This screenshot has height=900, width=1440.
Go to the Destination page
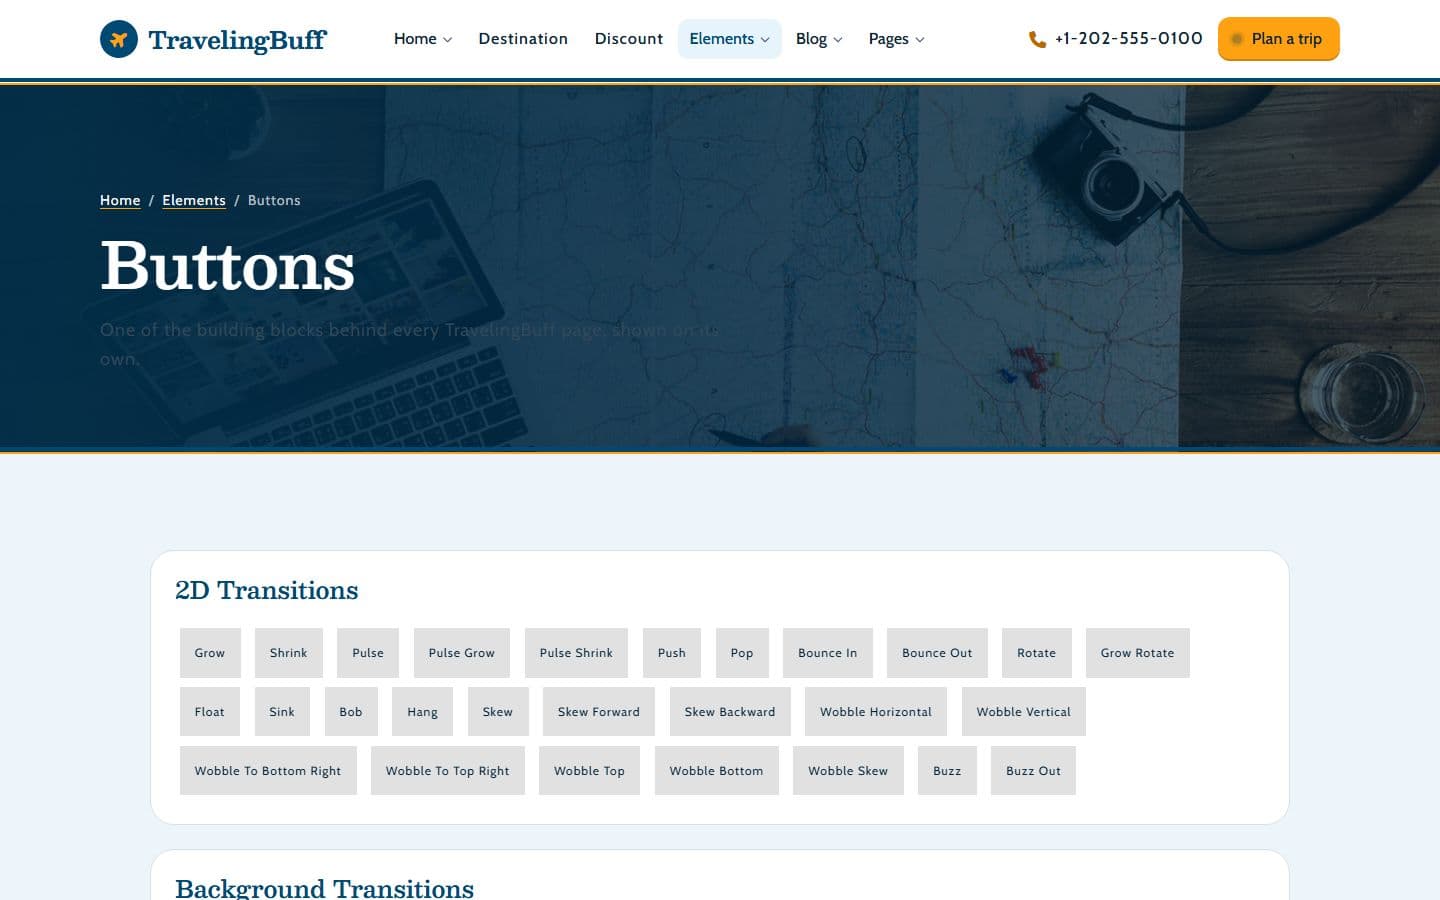coord(523,39)
